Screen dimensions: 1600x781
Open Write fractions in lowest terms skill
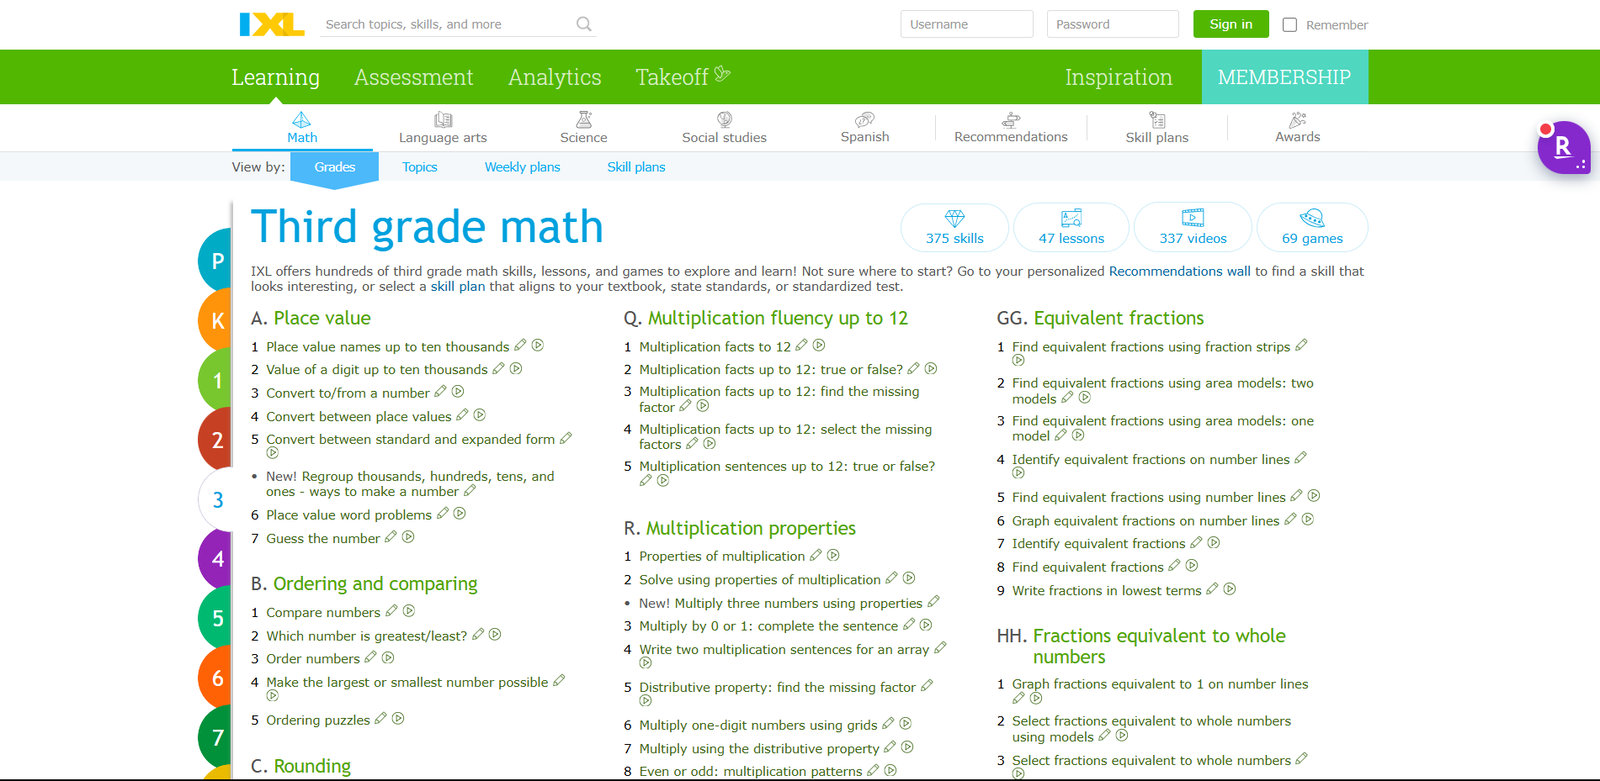1107,591
